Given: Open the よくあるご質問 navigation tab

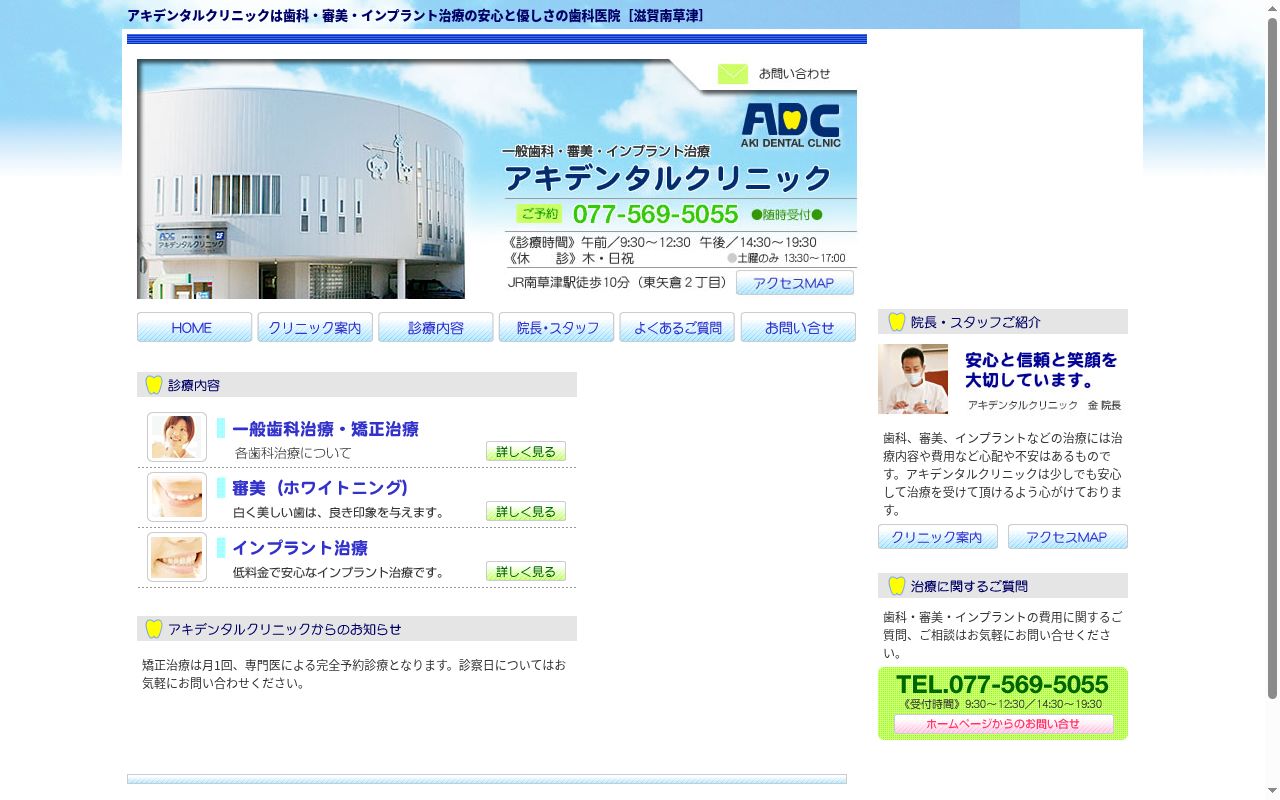Looking at the screenshot, I should (x=677, y=327).
